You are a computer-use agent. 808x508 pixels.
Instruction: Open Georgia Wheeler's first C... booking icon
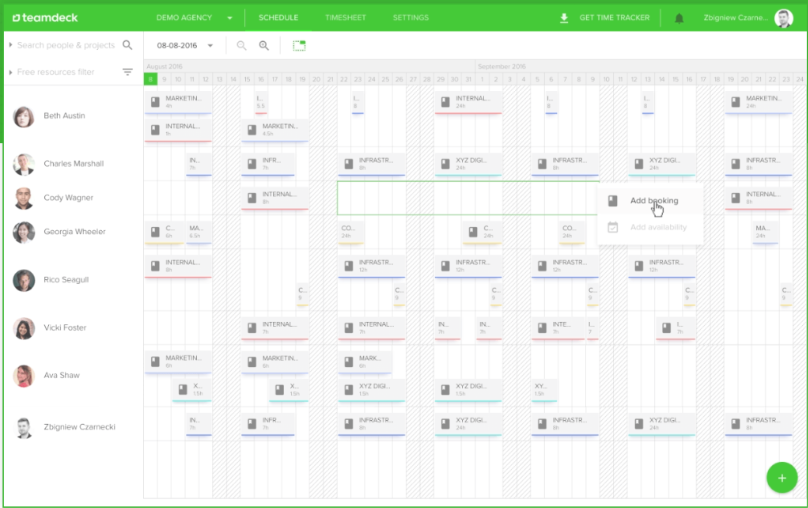[155, 232]
